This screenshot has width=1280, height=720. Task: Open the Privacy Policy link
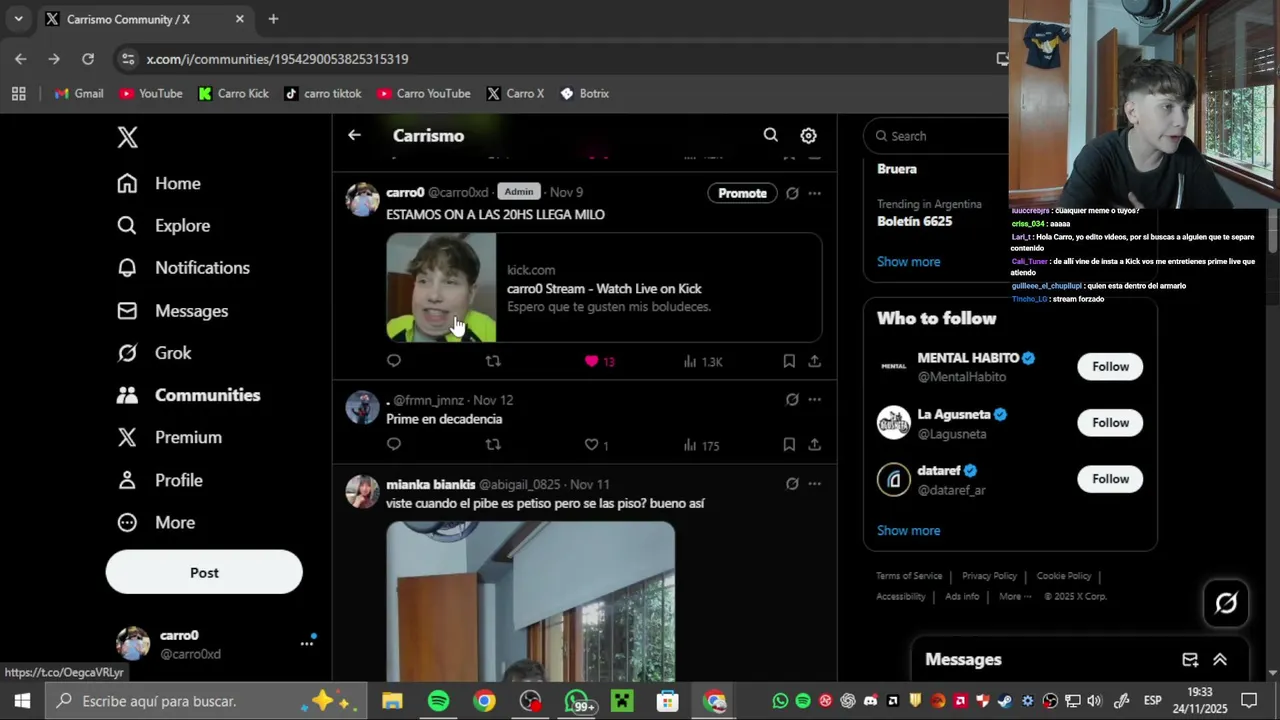tap(989, 576)
